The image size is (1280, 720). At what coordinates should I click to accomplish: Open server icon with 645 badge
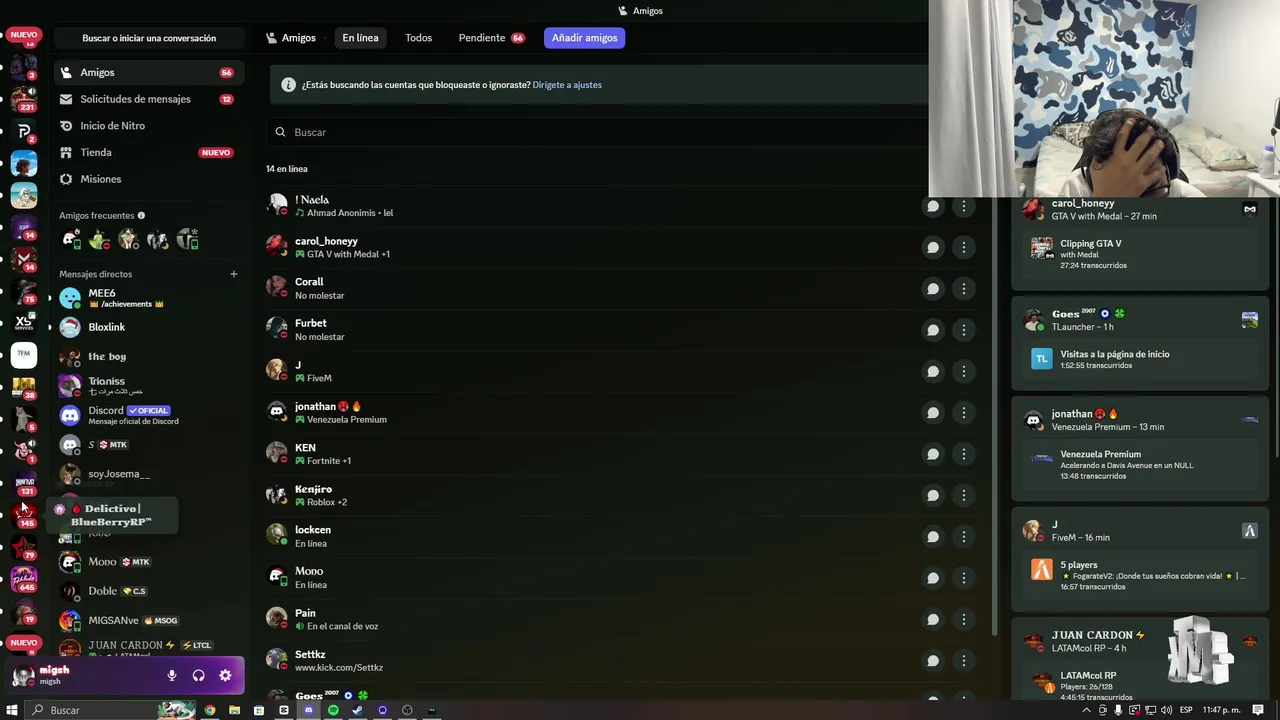24,578
